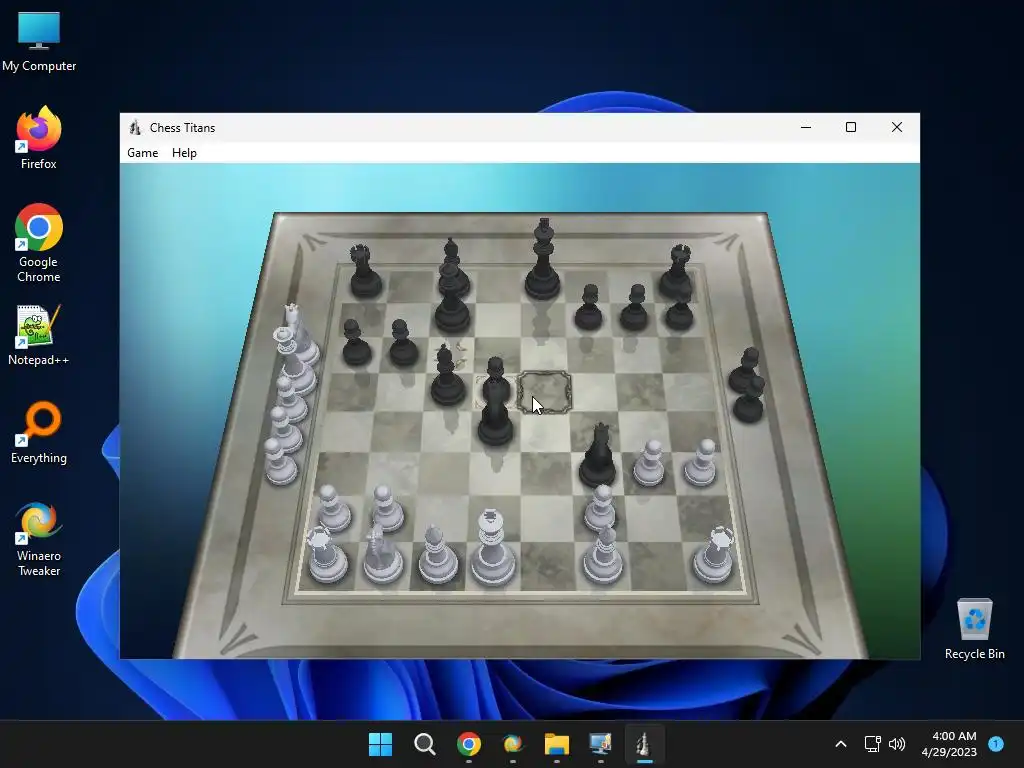1024x768 pixels.
Task: Select the white pawn on g3
Action: [649, 464]
